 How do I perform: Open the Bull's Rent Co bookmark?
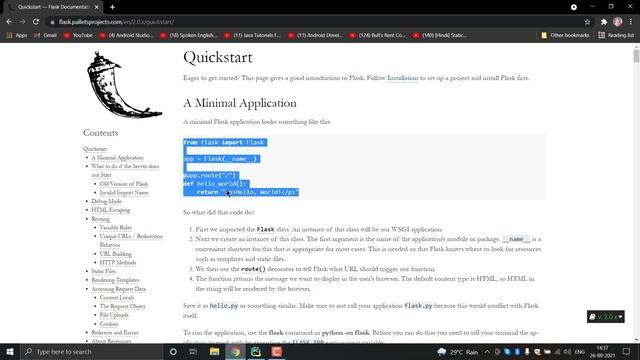[378, 36]
